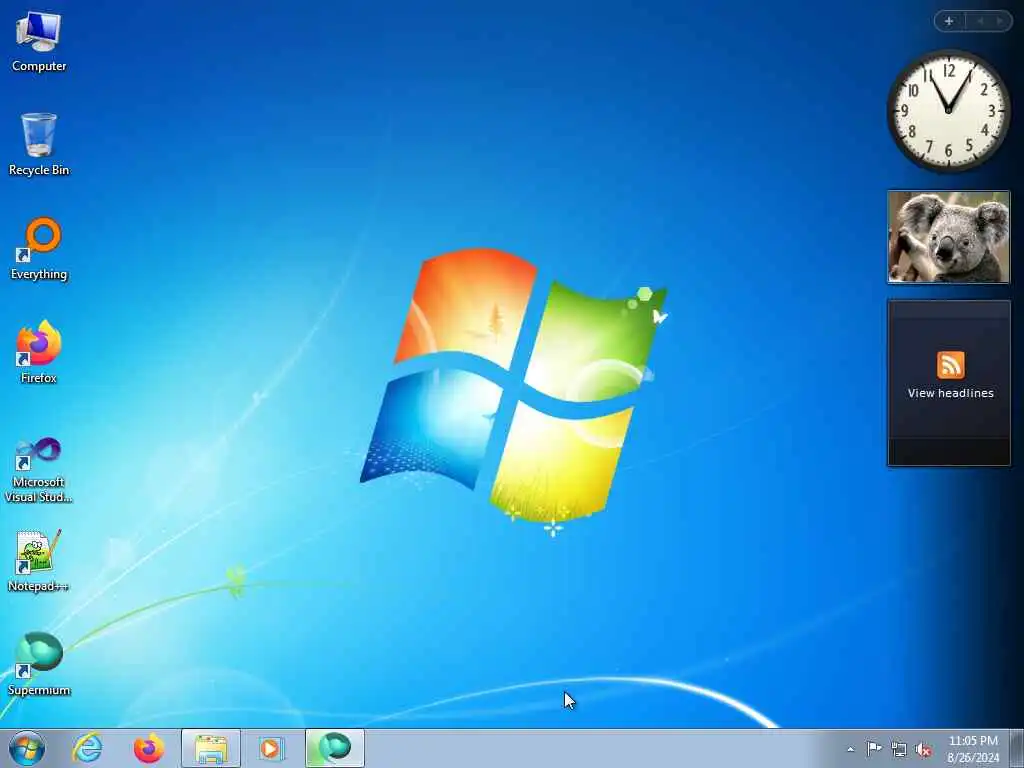
Task: Click the gadget next arrow button
Action: click(999, 21)
